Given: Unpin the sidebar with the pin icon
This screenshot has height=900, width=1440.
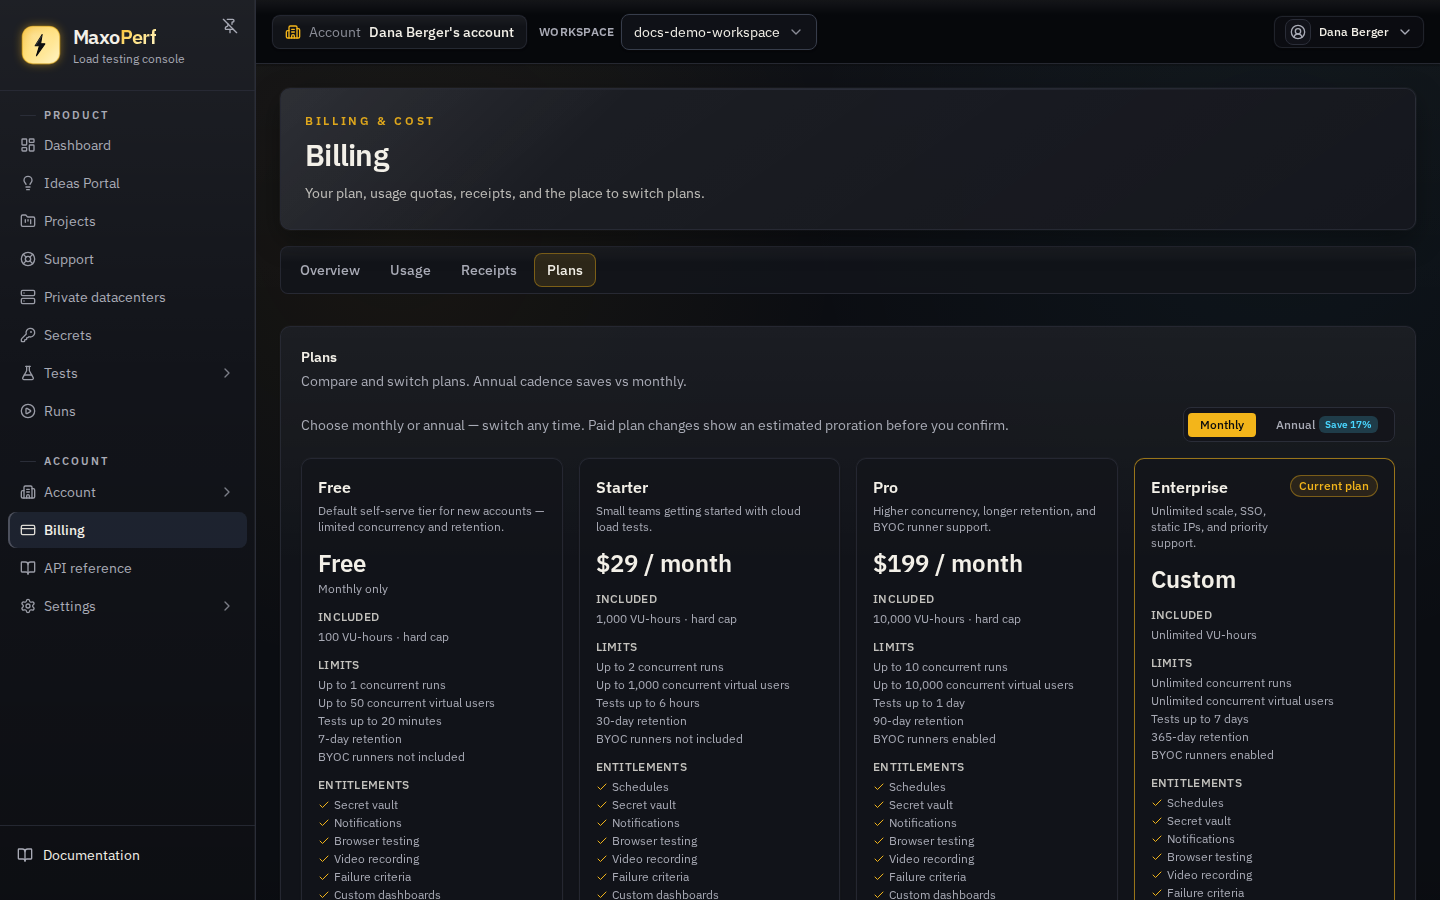Looking at the screenshot, I should (x=230, y=26).
